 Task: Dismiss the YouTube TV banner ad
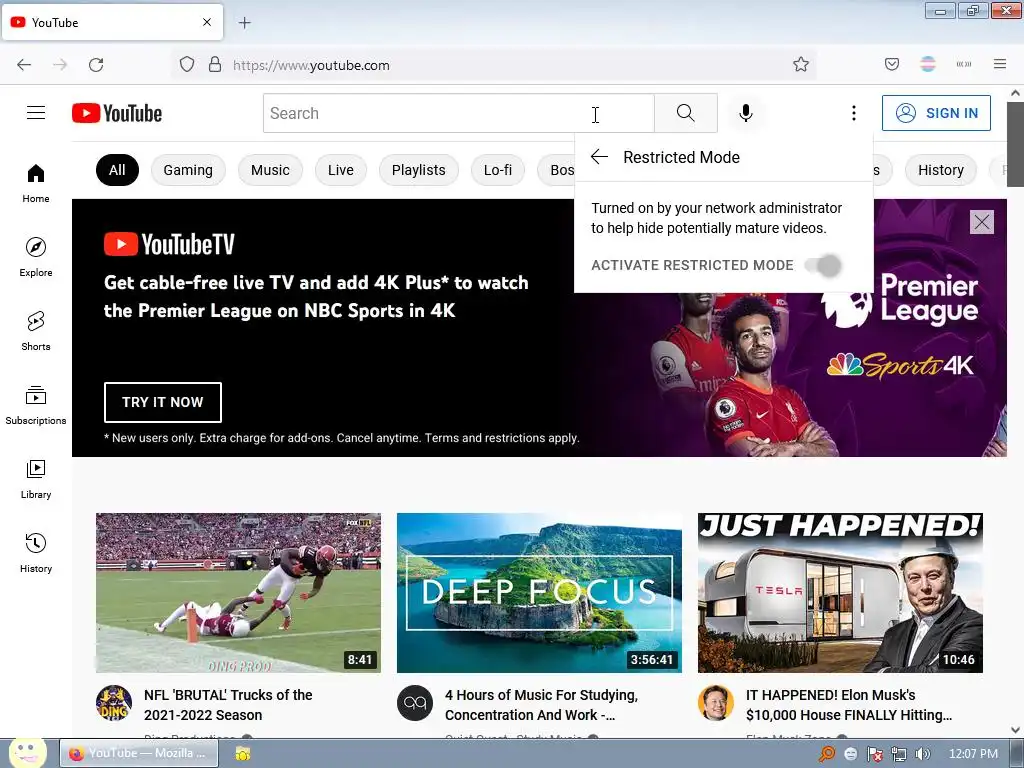[x=982, y=222]
